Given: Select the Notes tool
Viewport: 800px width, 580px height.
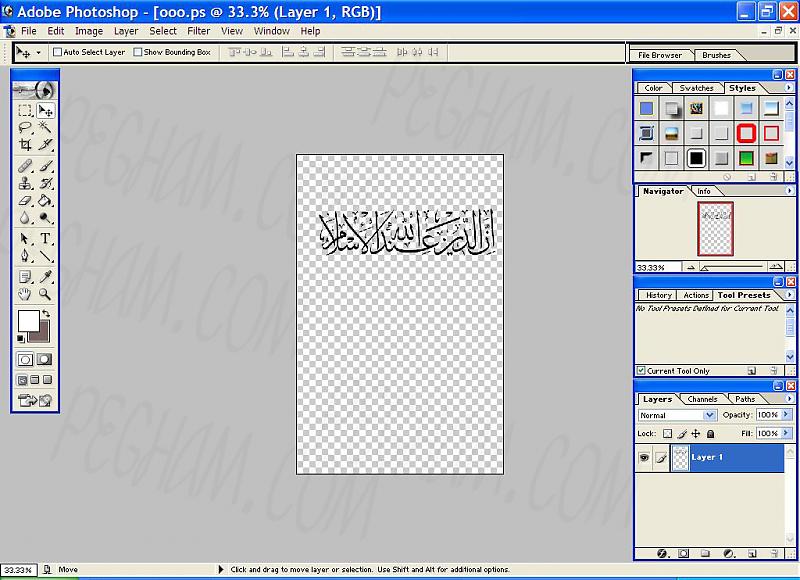Looking at the screenshot, I should pos(25,276).
